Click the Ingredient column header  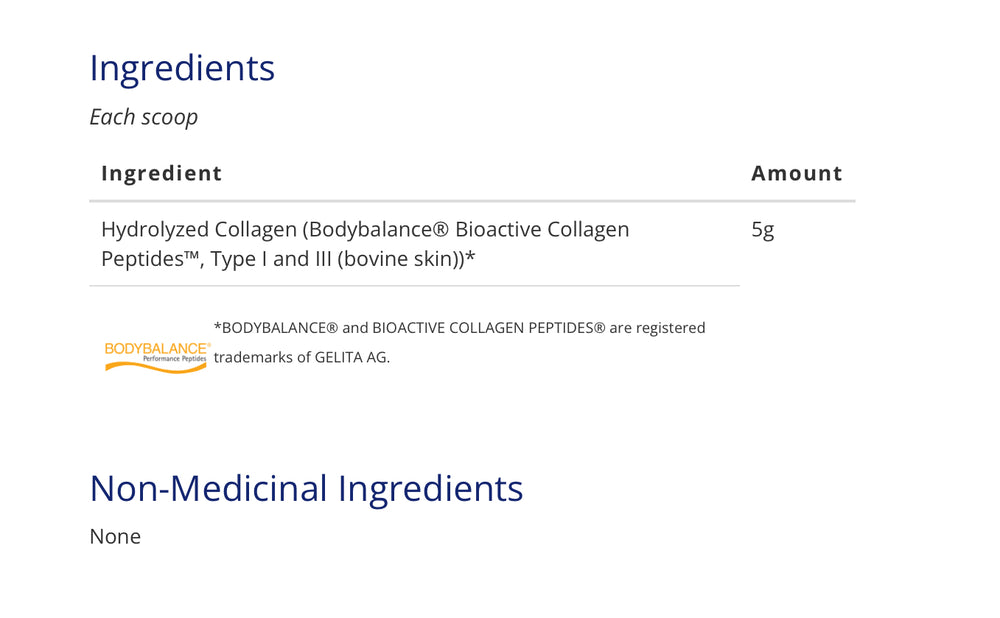click(161, 173)
